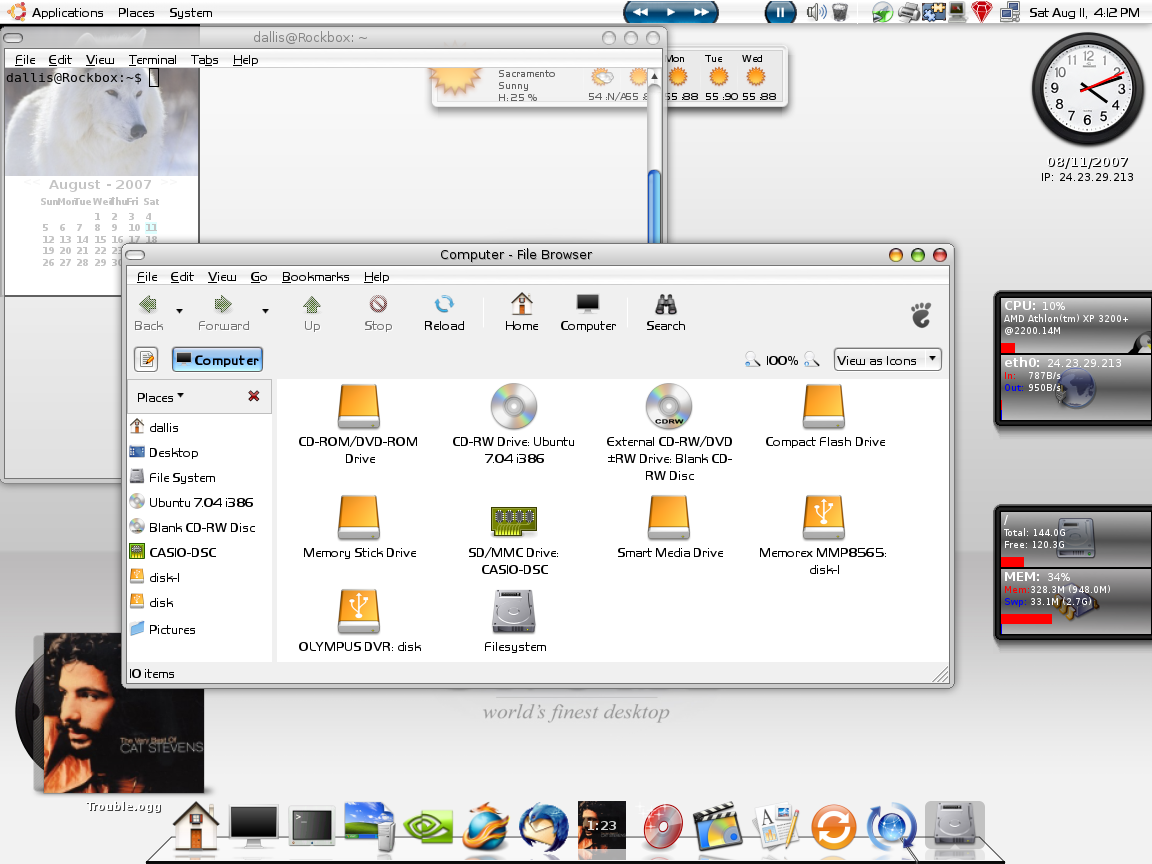
Task: Select the Compact Flash Drive icon
Action: (824, 406)
